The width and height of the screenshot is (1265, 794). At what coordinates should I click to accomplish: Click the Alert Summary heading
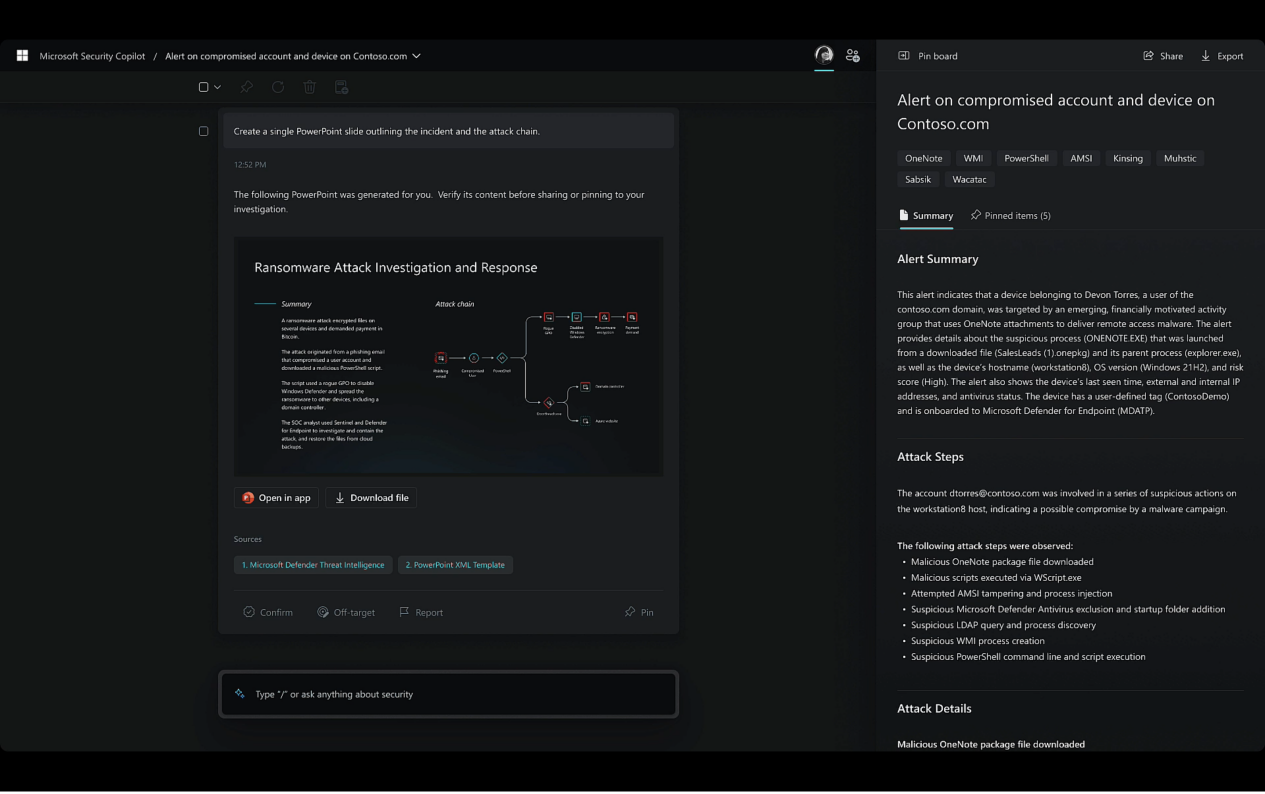(x=938, y=259)
